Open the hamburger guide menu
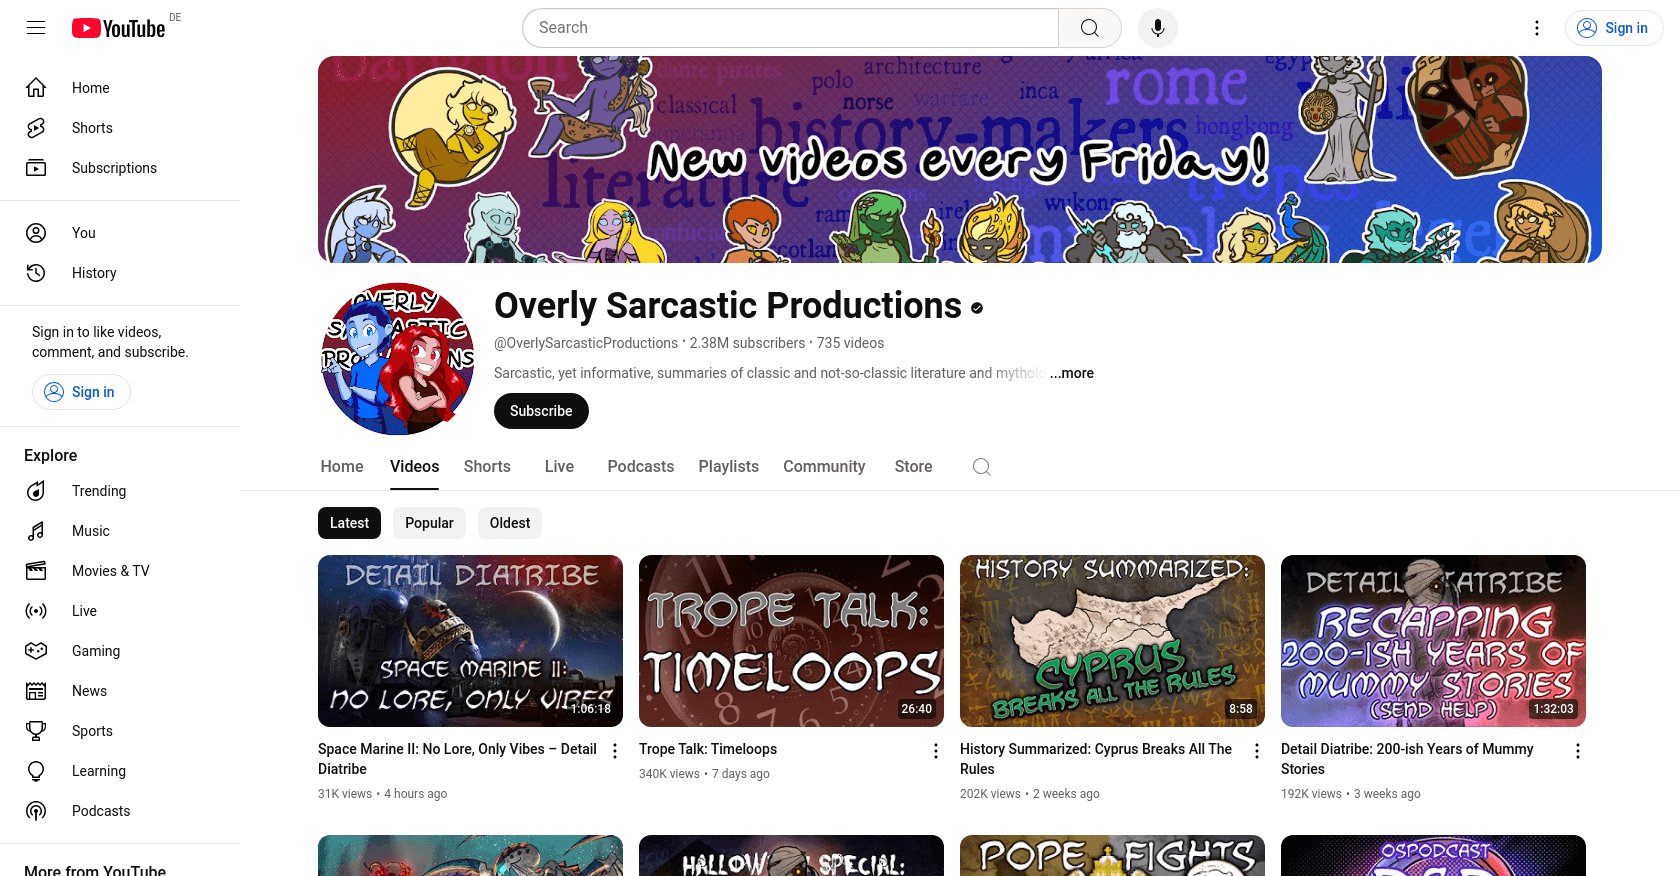This screenshot has width=1680, height=876. click(36, 28)
